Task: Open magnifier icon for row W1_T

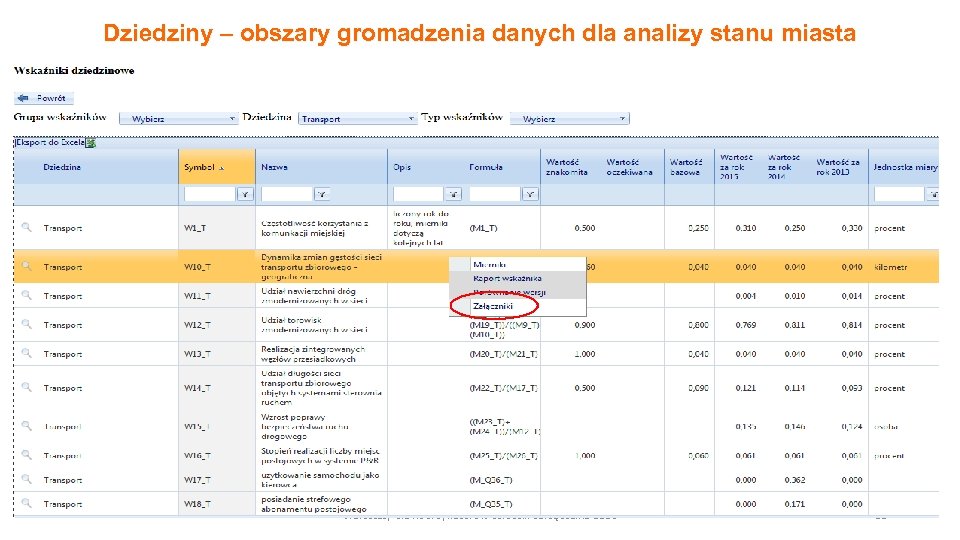Action: 26,227
